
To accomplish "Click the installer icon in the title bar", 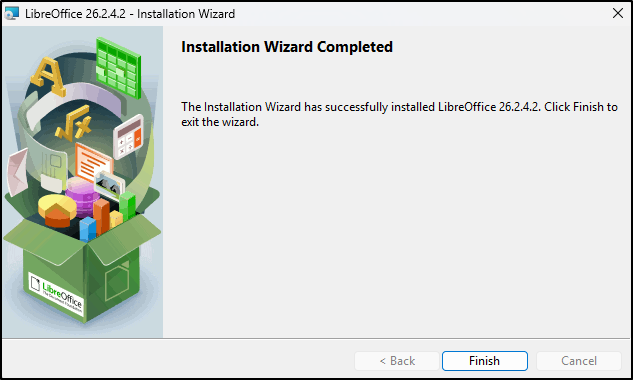I will coord(12,13).
